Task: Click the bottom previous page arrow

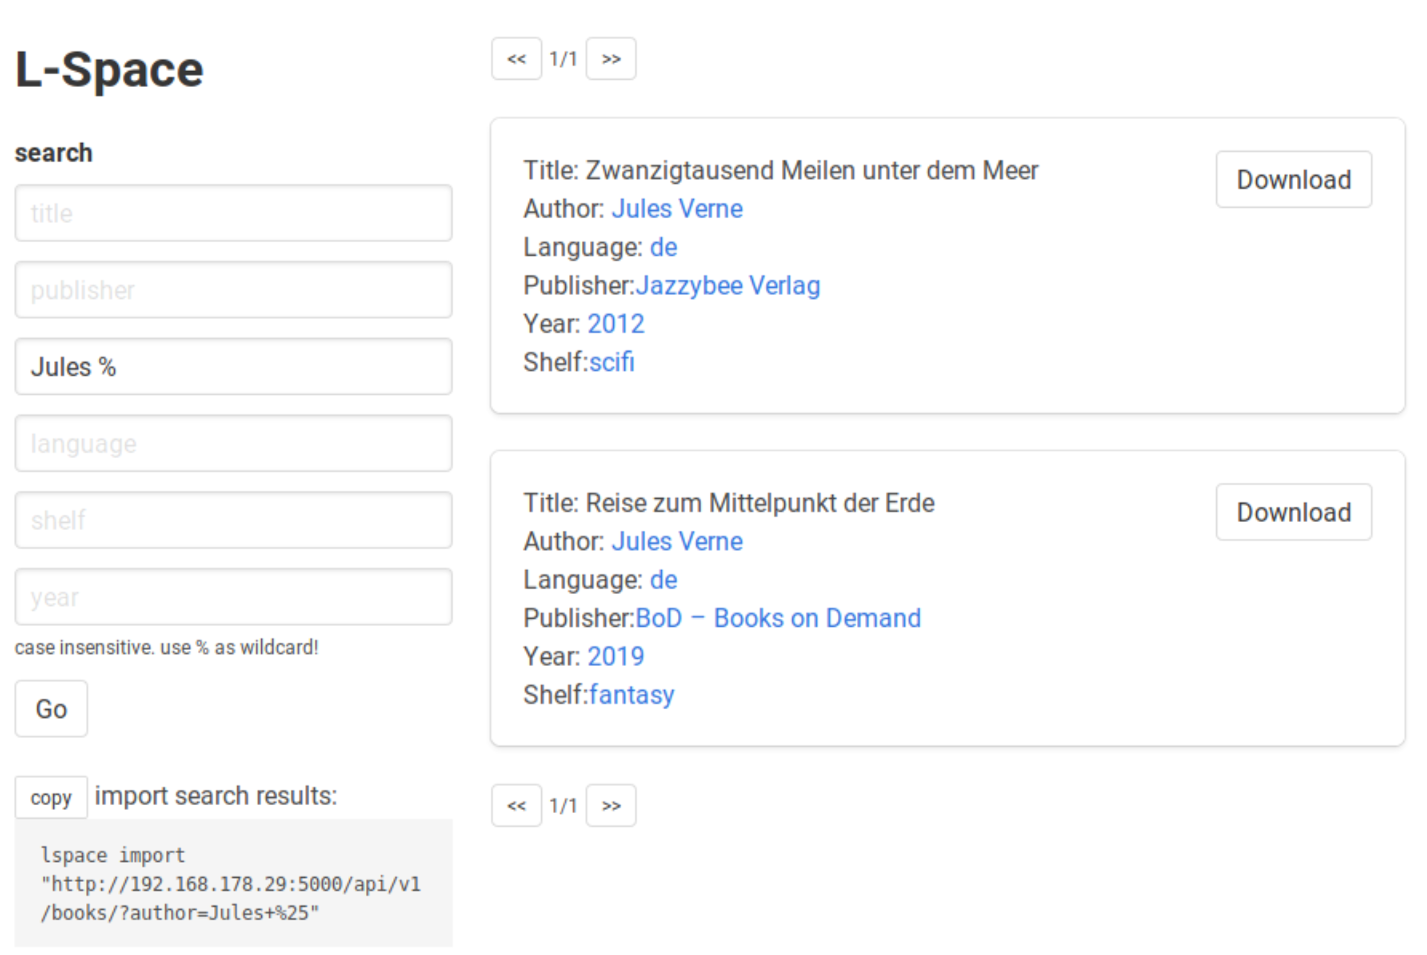Action: [x=516, y=805]
